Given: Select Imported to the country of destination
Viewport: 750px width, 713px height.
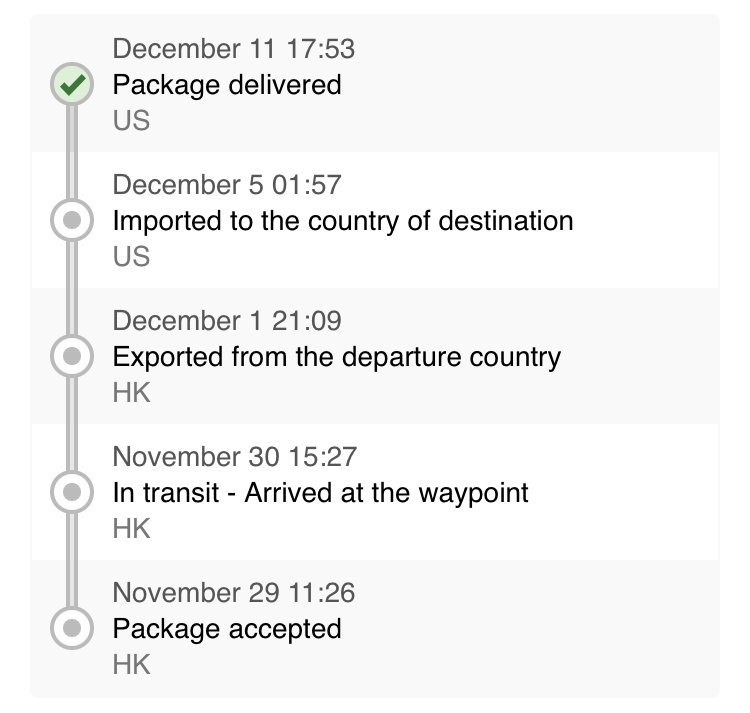Looking at the screenshot, I should coord(343,221).
